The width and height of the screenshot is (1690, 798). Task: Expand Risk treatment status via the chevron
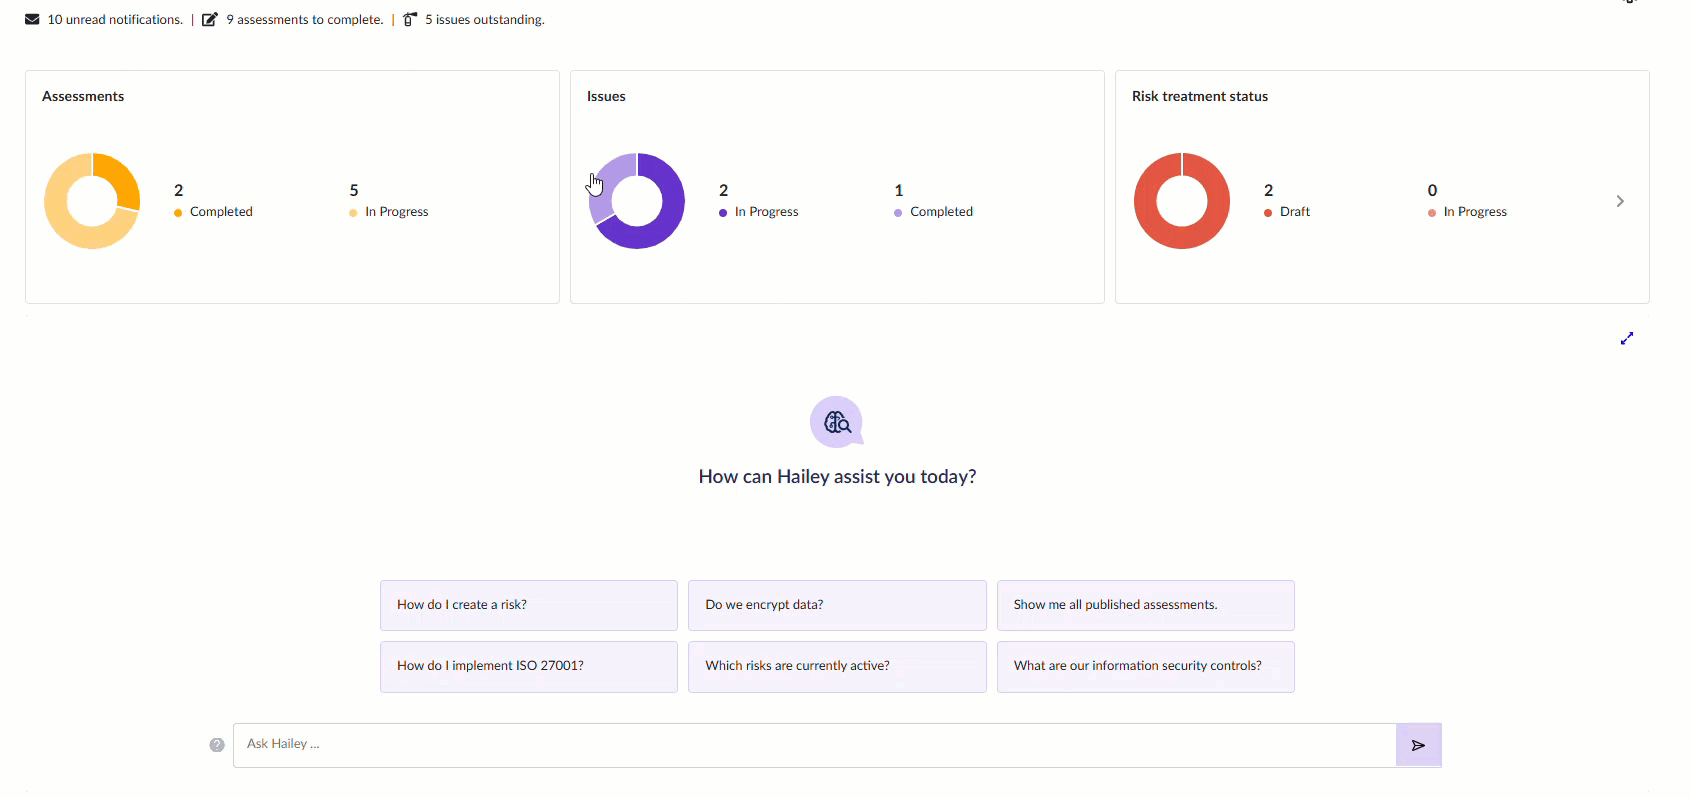tap(1620, 201)
